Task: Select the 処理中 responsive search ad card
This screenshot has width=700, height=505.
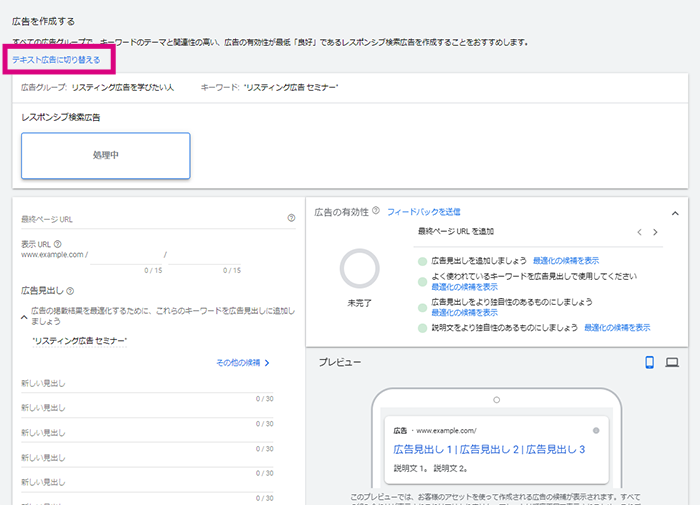Action: pyautogui.click(x=106, y=155)
